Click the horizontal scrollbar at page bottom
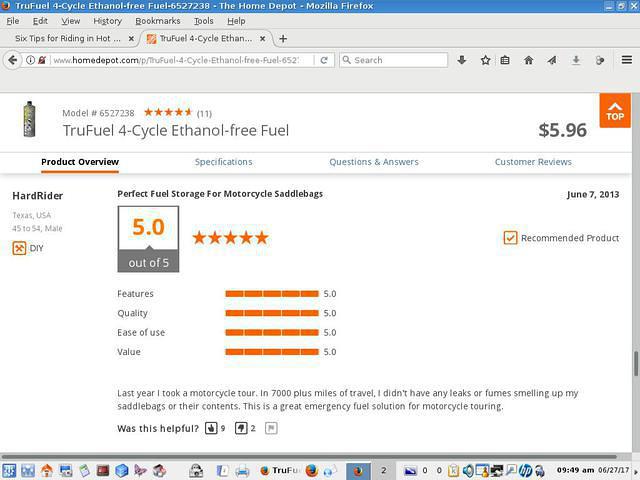The height and width of the screenshot is (480, 640). 309,456
